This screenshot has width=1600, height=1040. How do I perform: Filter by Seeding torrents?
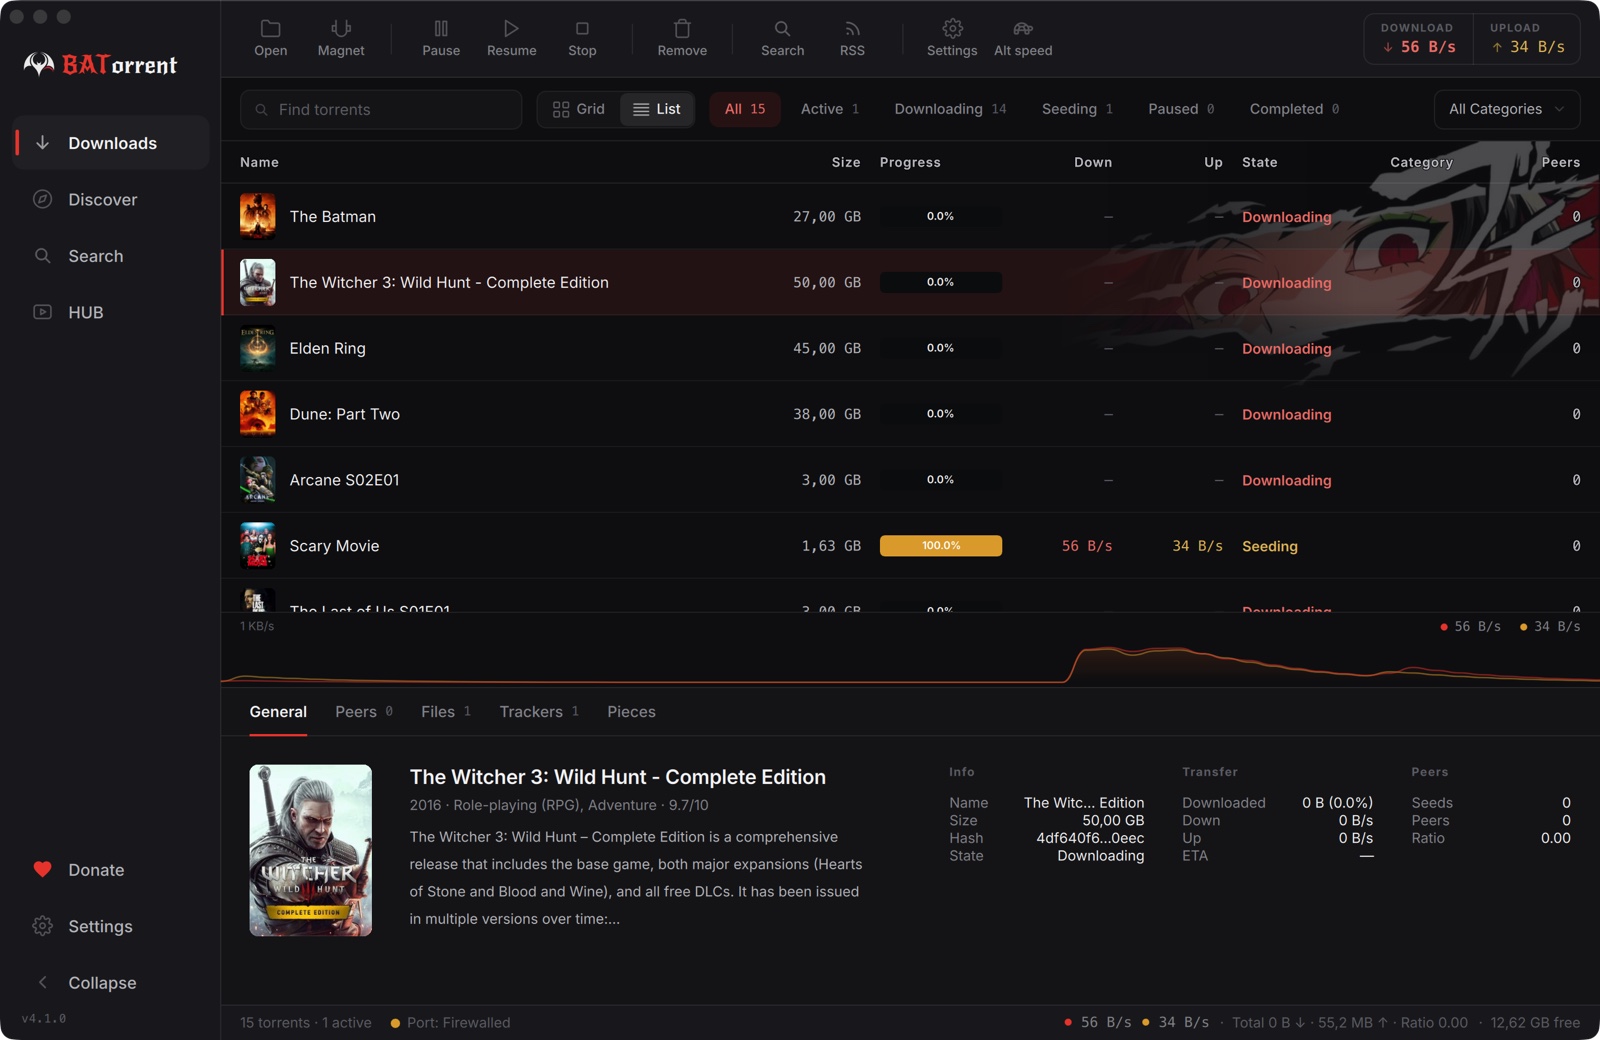(1077, 109)
